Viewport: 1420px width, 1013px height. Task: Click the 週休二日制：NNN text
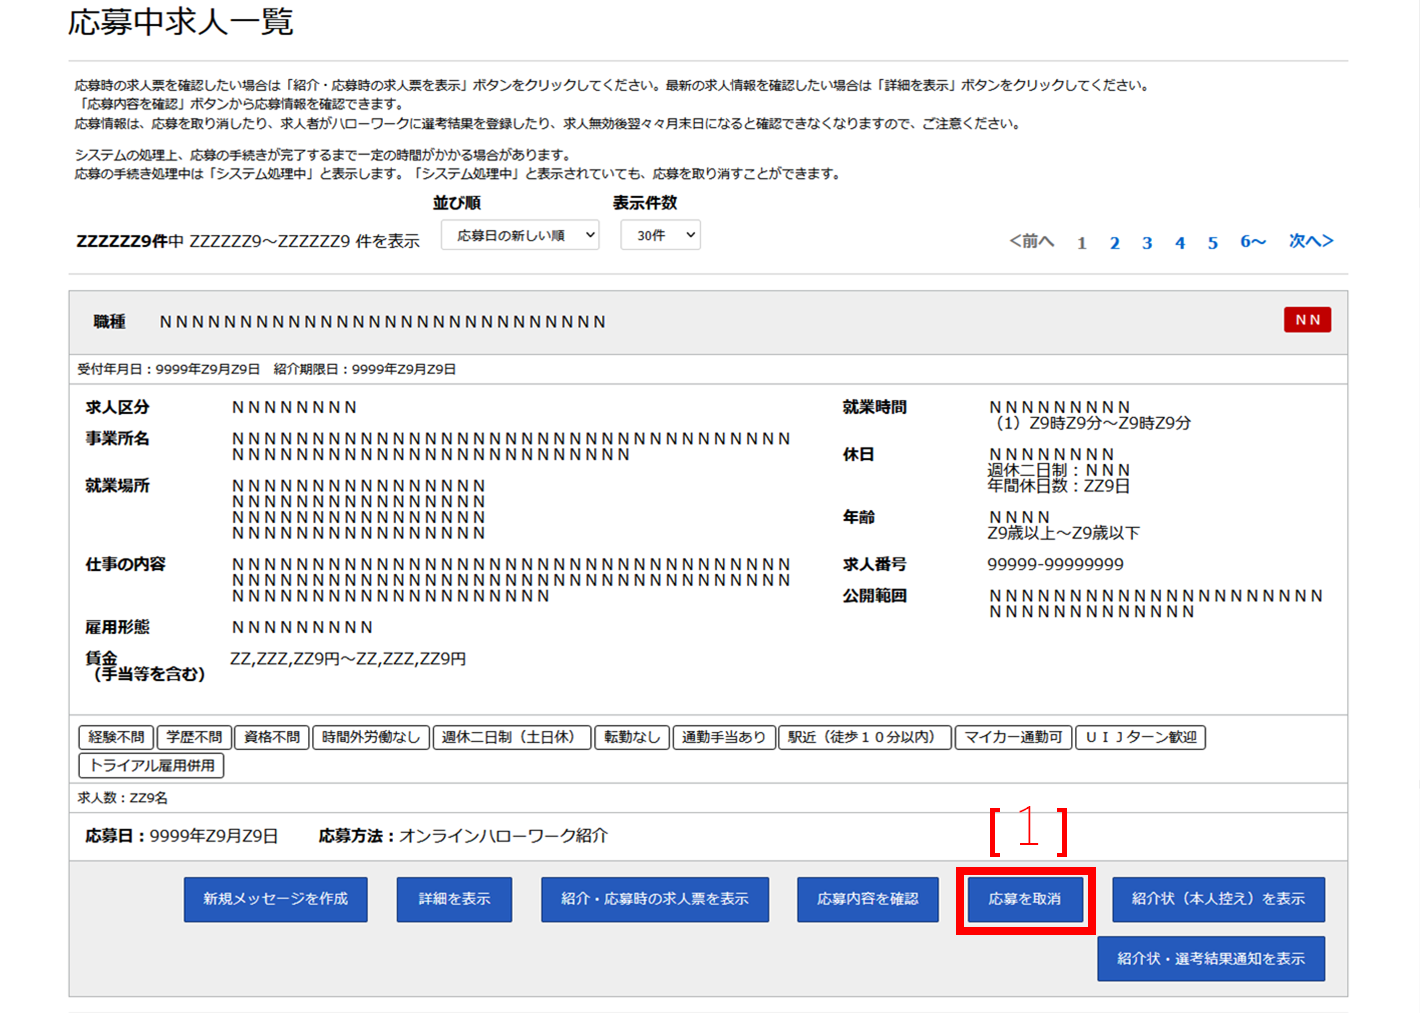pos(1059,470)
